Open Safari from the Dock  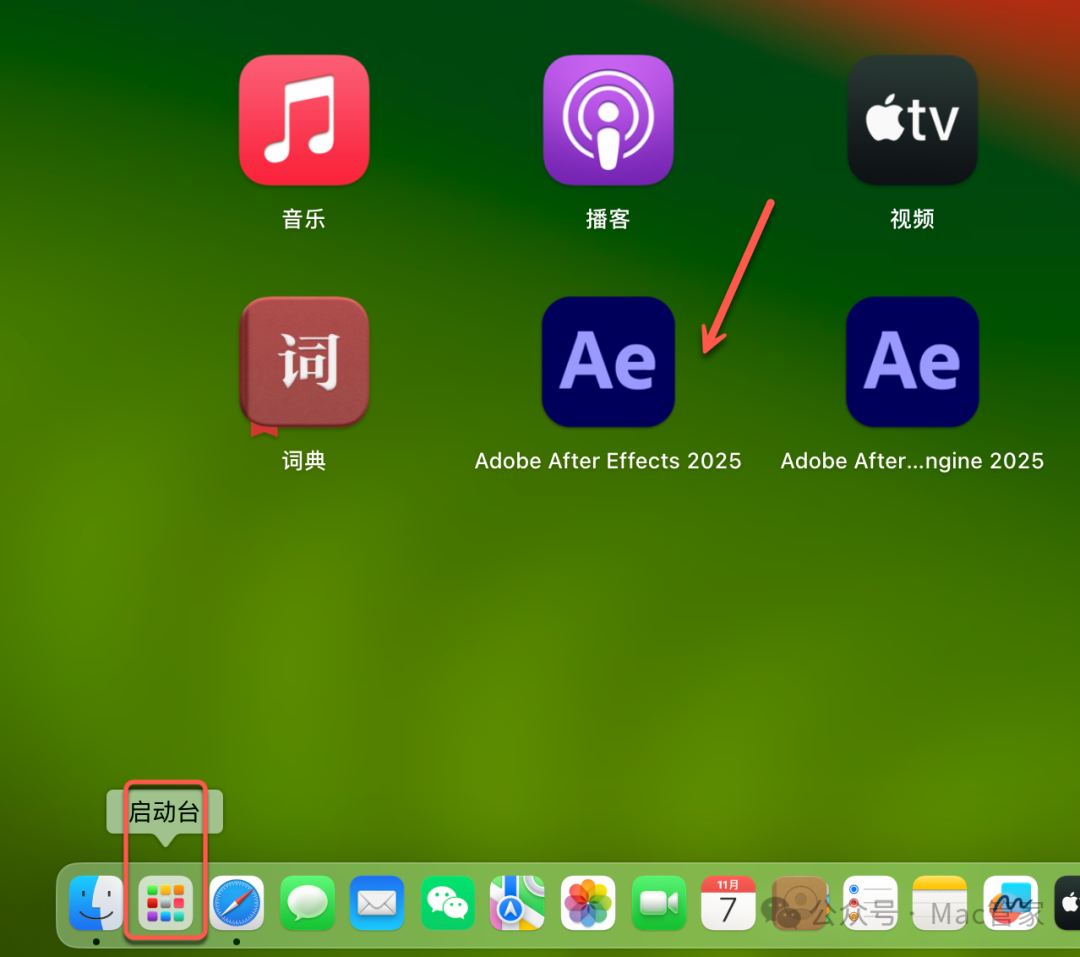236,903
